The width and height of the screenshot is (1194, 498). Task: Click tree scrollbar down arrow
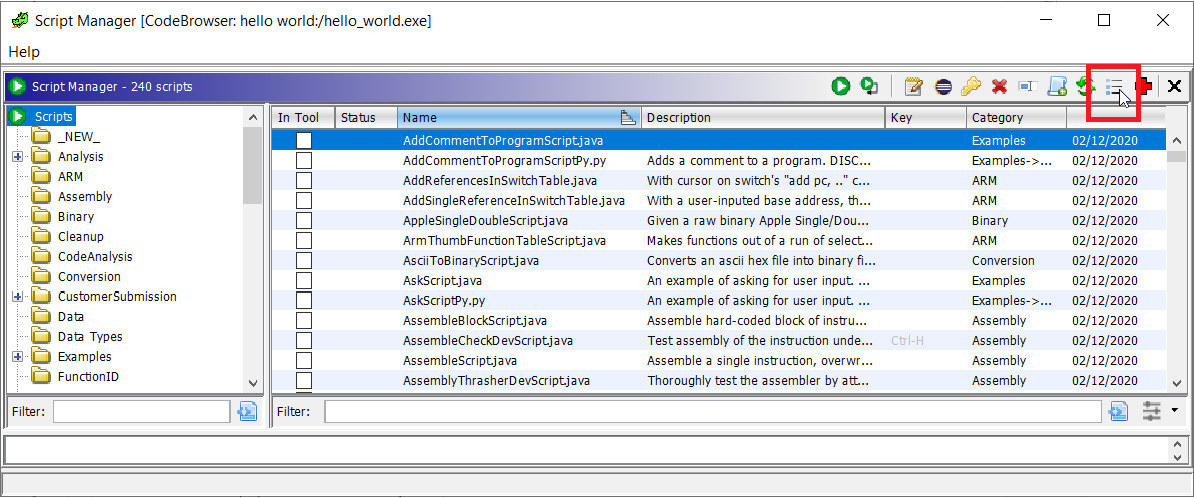pyautogui.click(x=254, y=384)
